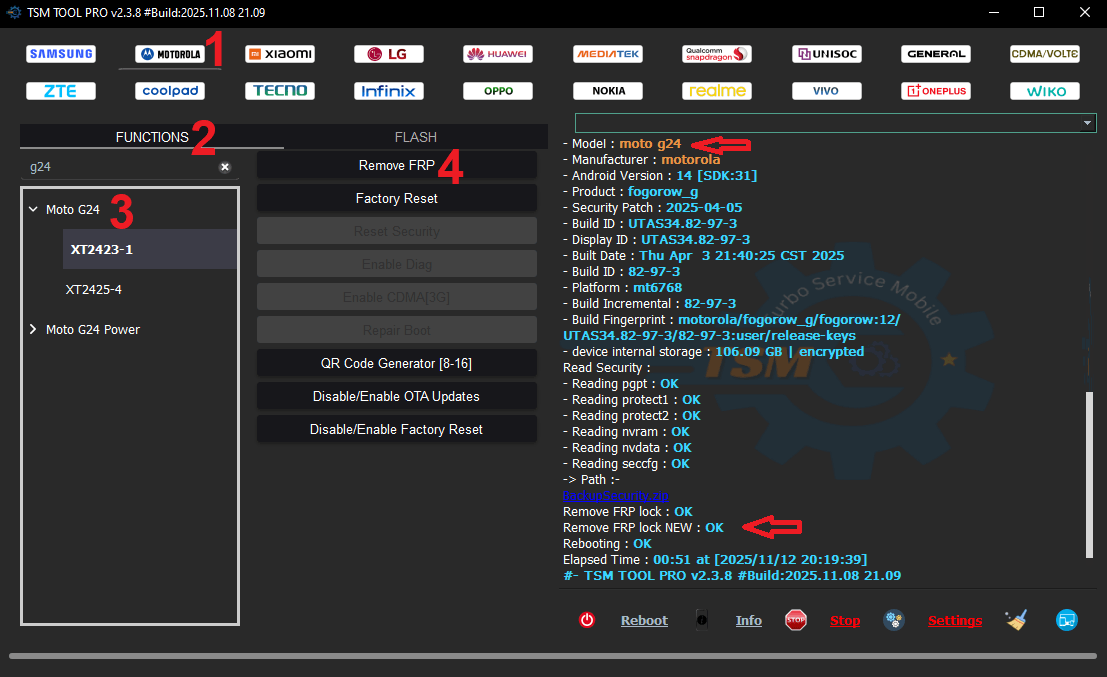
Task: Click the red power reboot icon
Action: click(587, 620)
